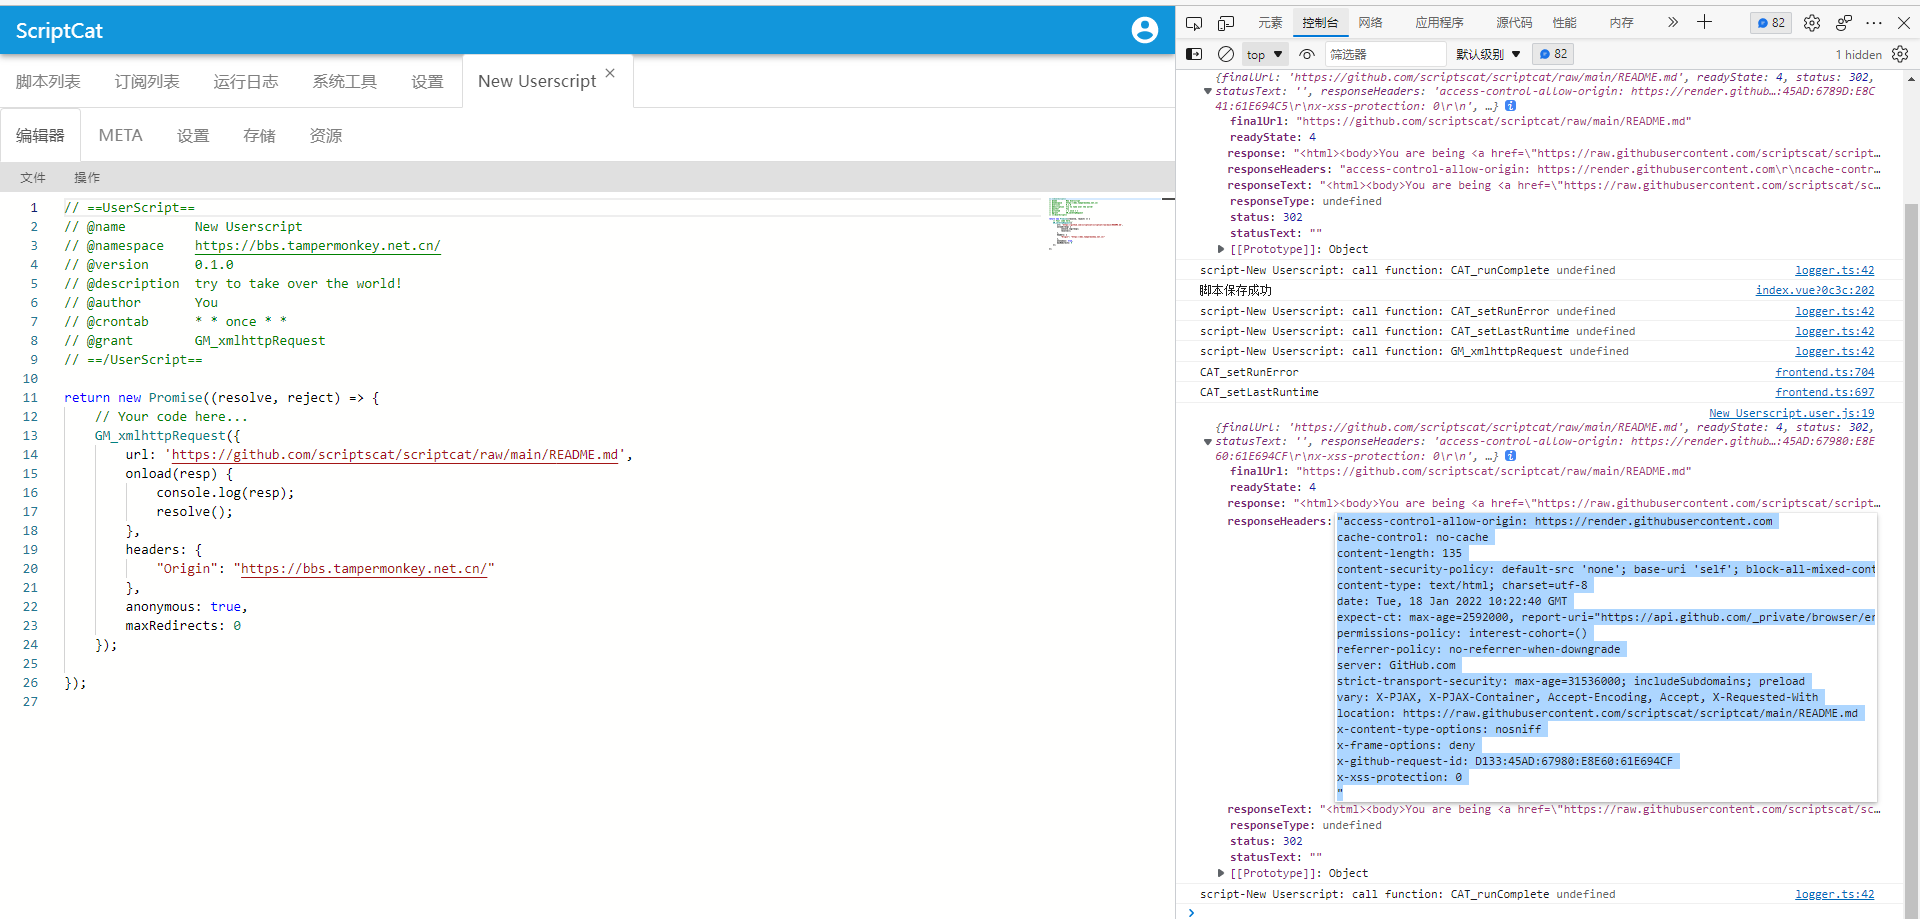Open the default log level dropdown
This screenshot has height=919, width=1920.
click(x=1488, y=54)
